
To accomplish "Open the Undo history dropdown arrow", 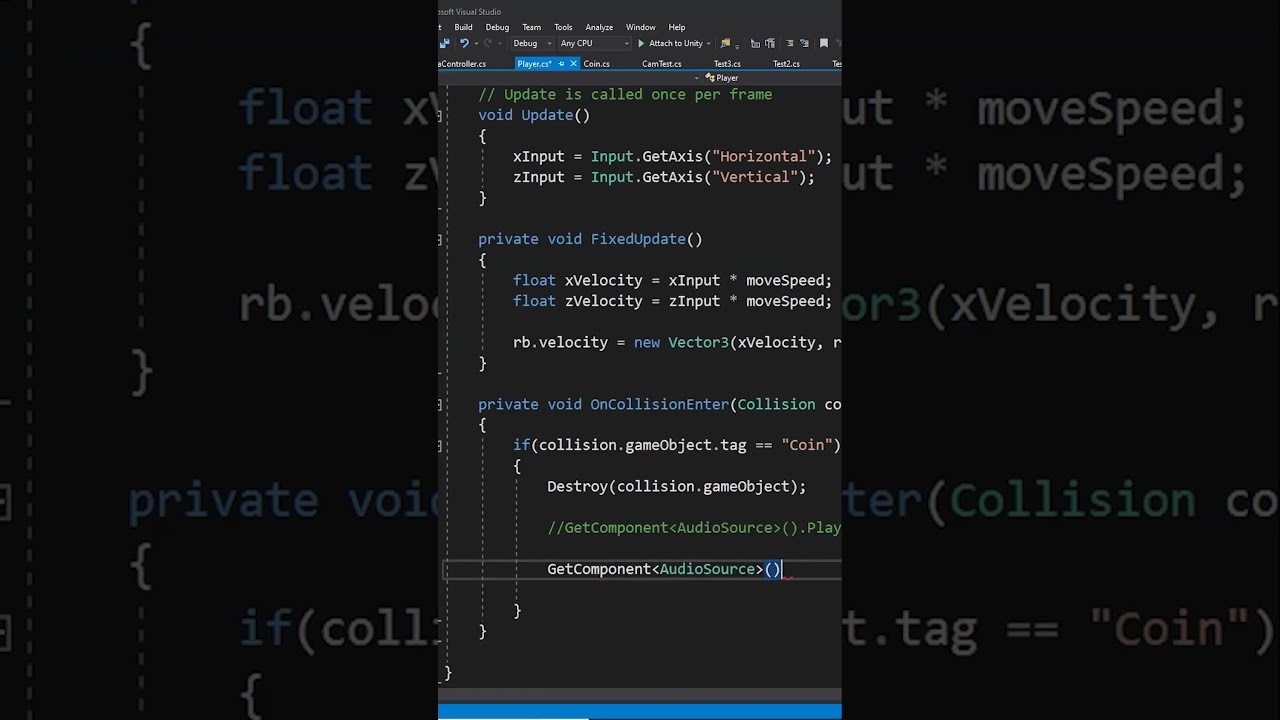I will coord(476,44).
